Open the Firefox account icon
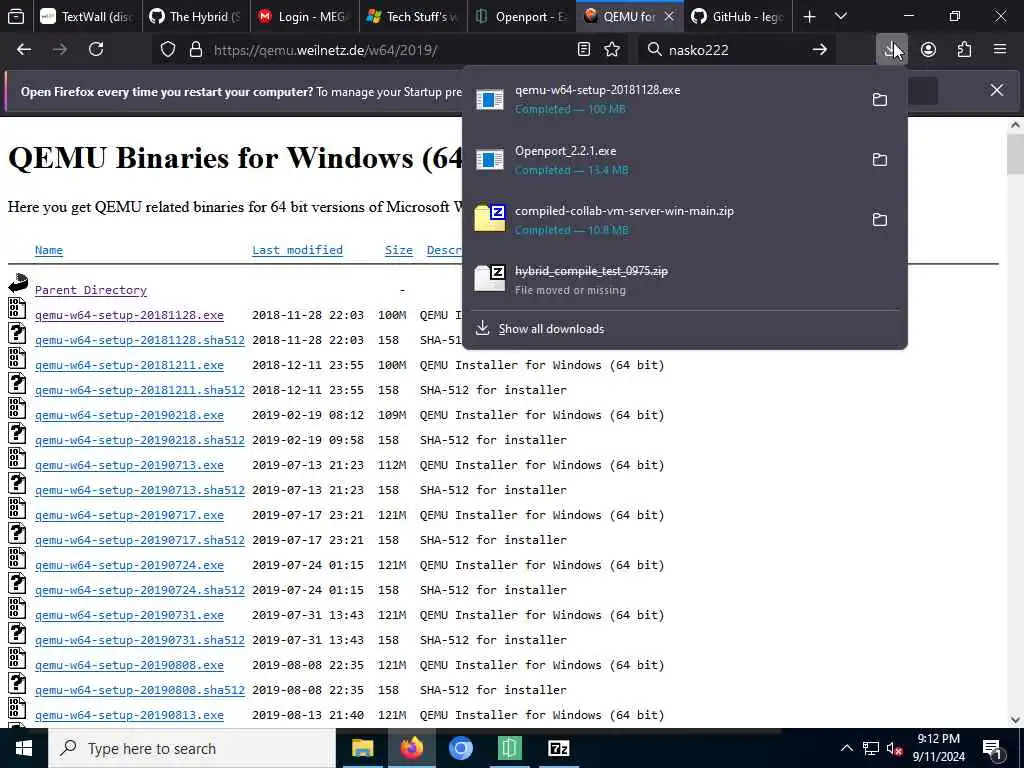 (x=928, y=50)
